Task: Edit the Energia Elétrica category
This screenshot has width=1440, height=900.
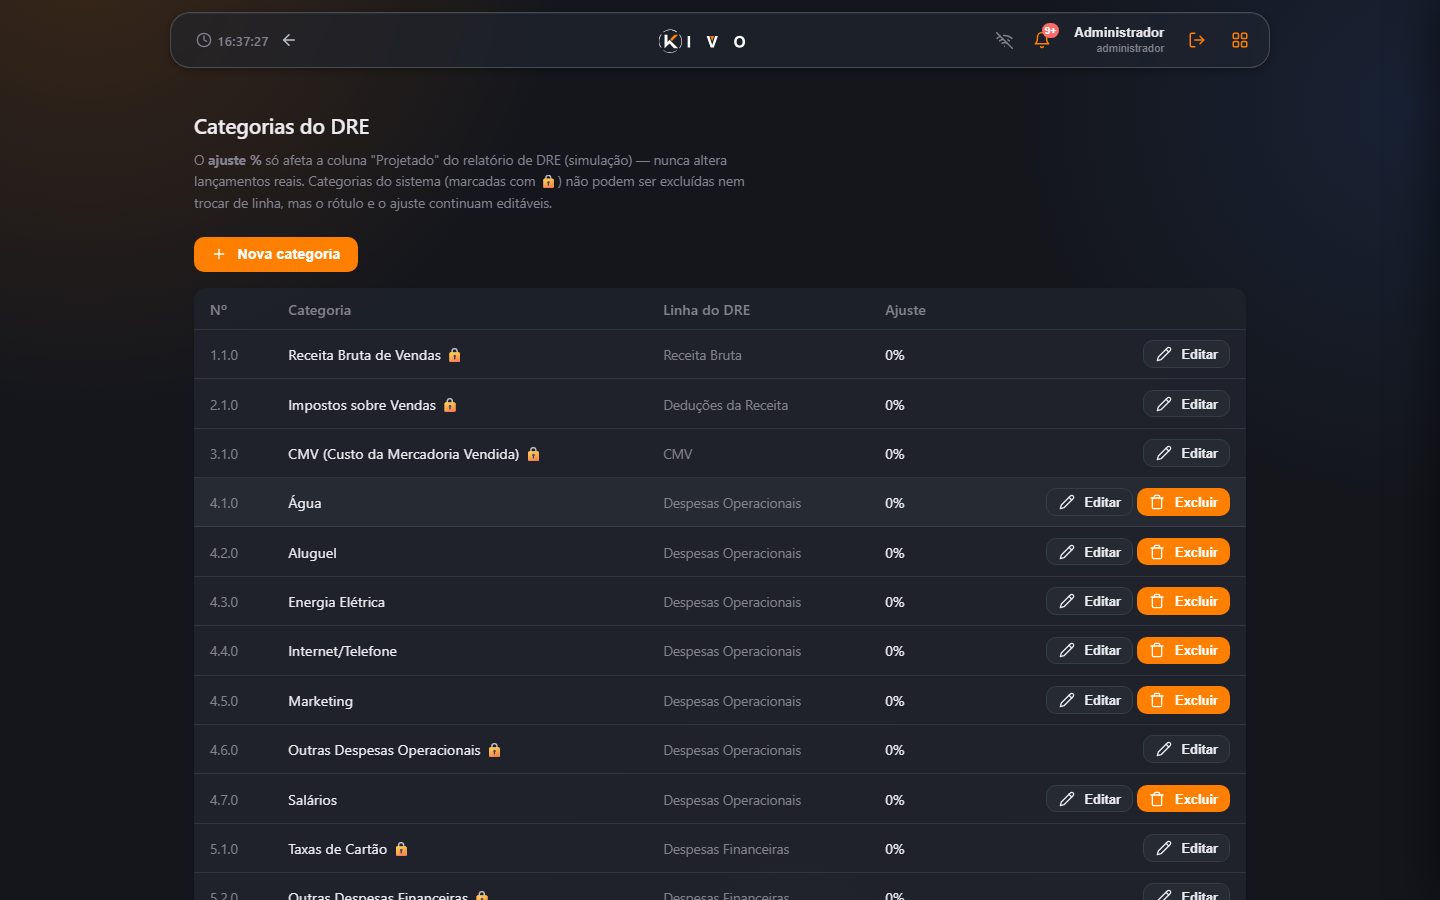Action: [1089, 601]
